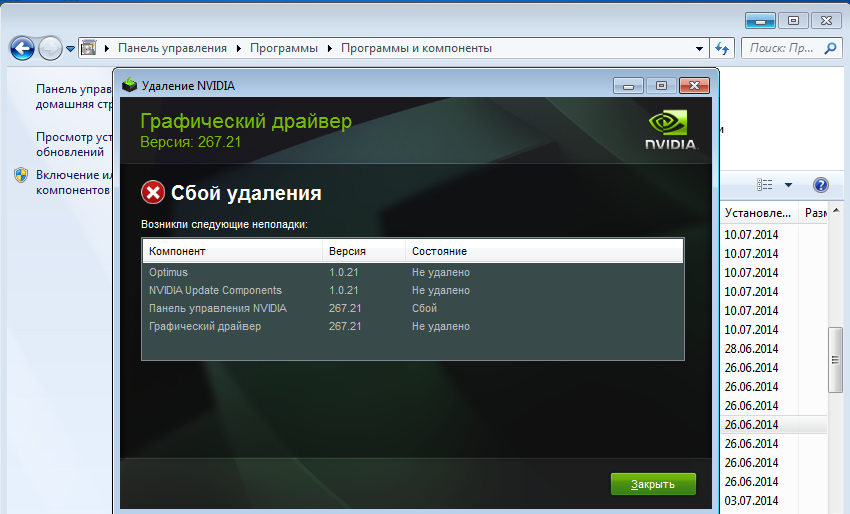Image resolution: width=850 pixels, height=514 pixels.
Task: Click the view mode icon in Explorer toolbar
Action: 764,185
